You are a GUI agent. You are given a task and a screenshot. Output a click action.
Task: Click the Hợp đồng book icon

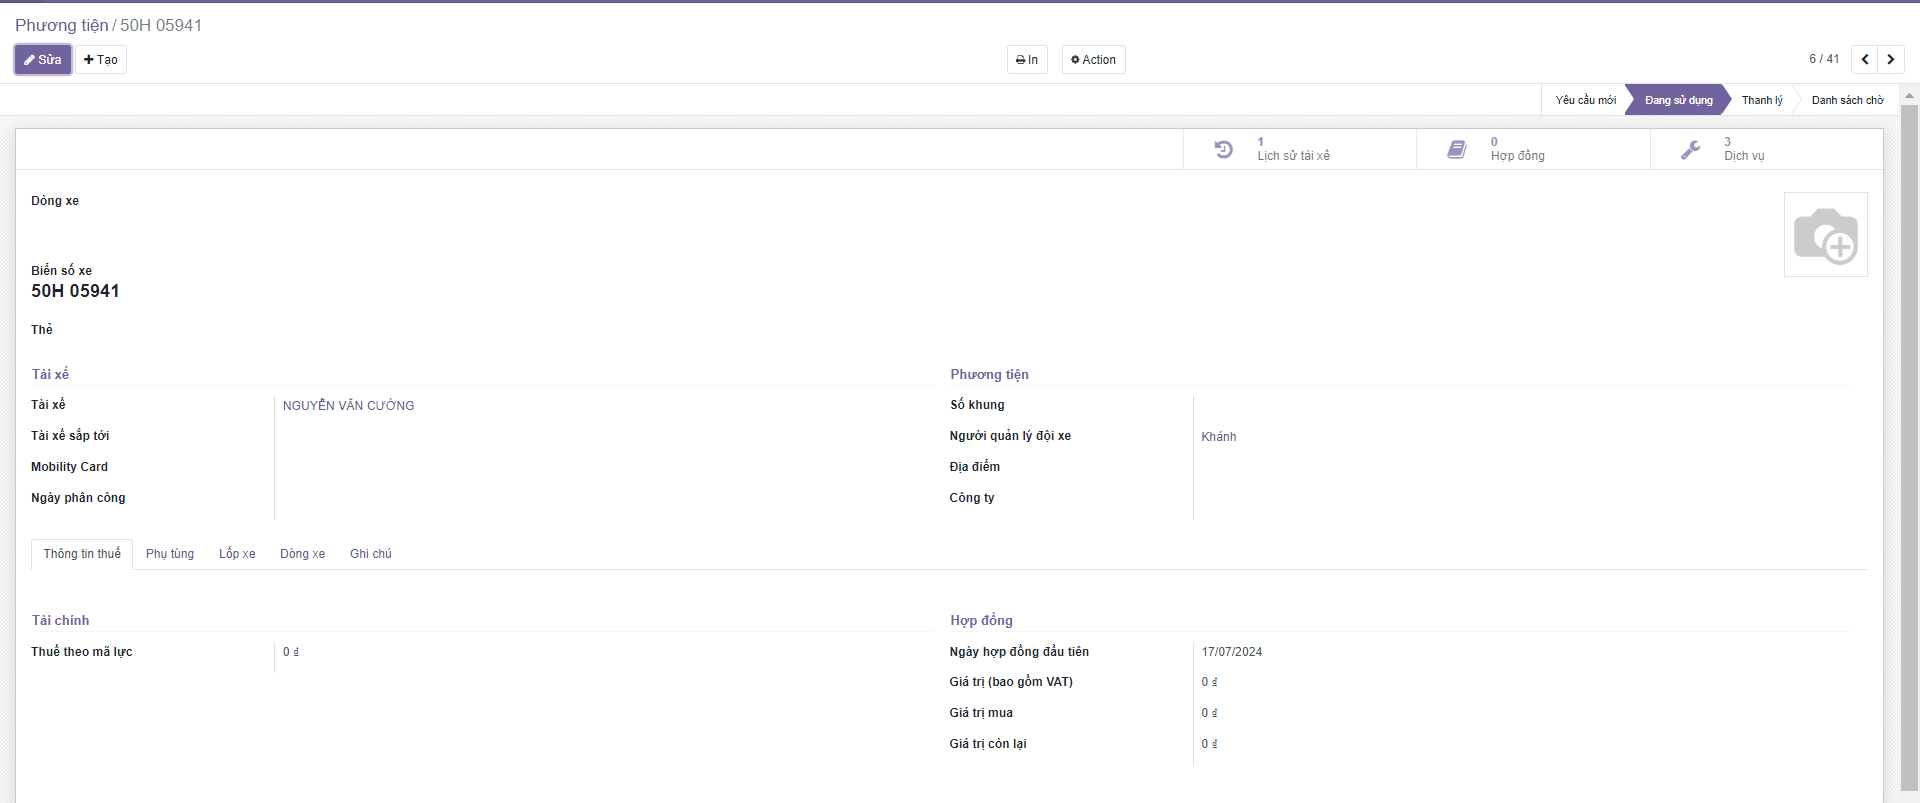pyautogui.click(x=1457, y=150)
